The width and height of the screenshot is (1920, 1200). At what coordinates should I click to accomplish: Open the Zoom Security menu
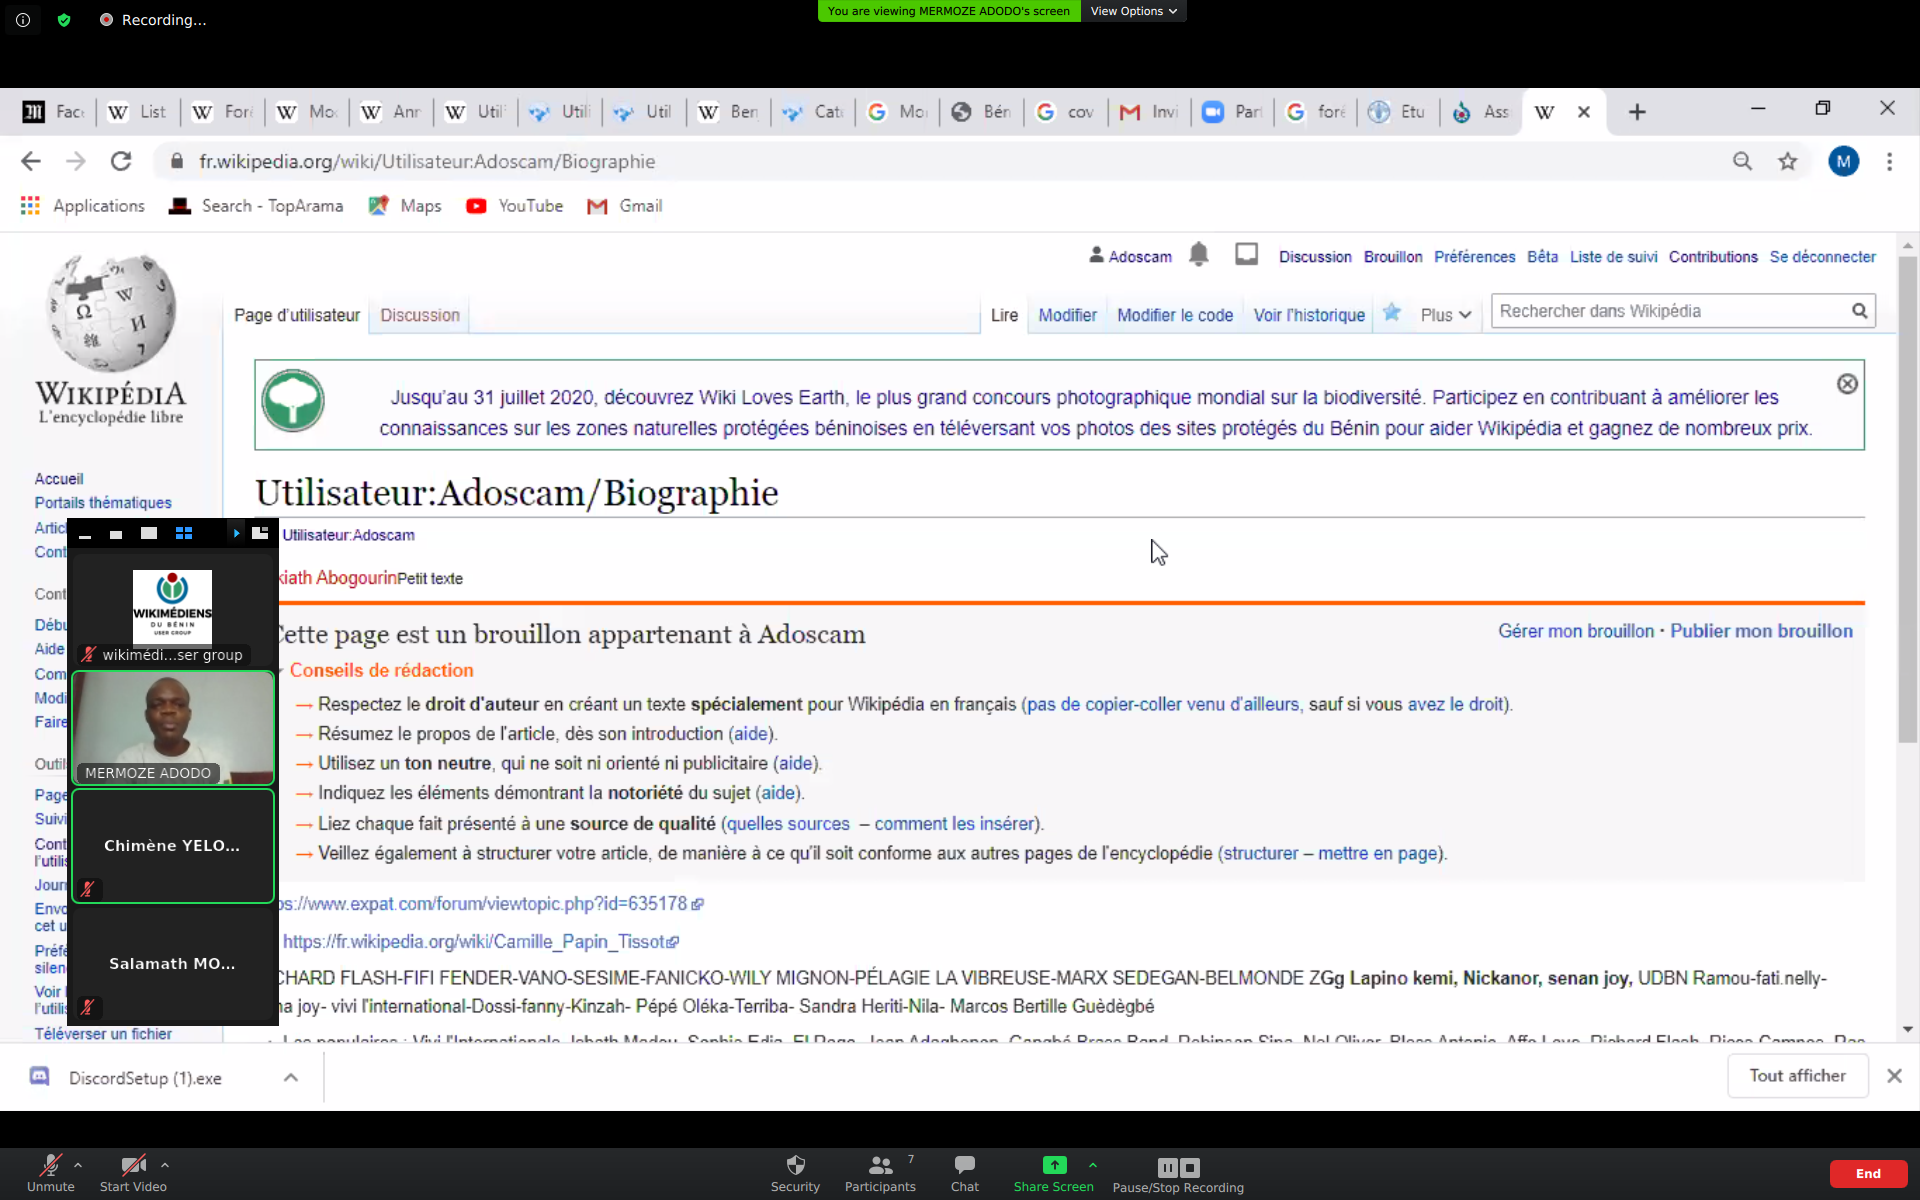[x=795, y=1173]
